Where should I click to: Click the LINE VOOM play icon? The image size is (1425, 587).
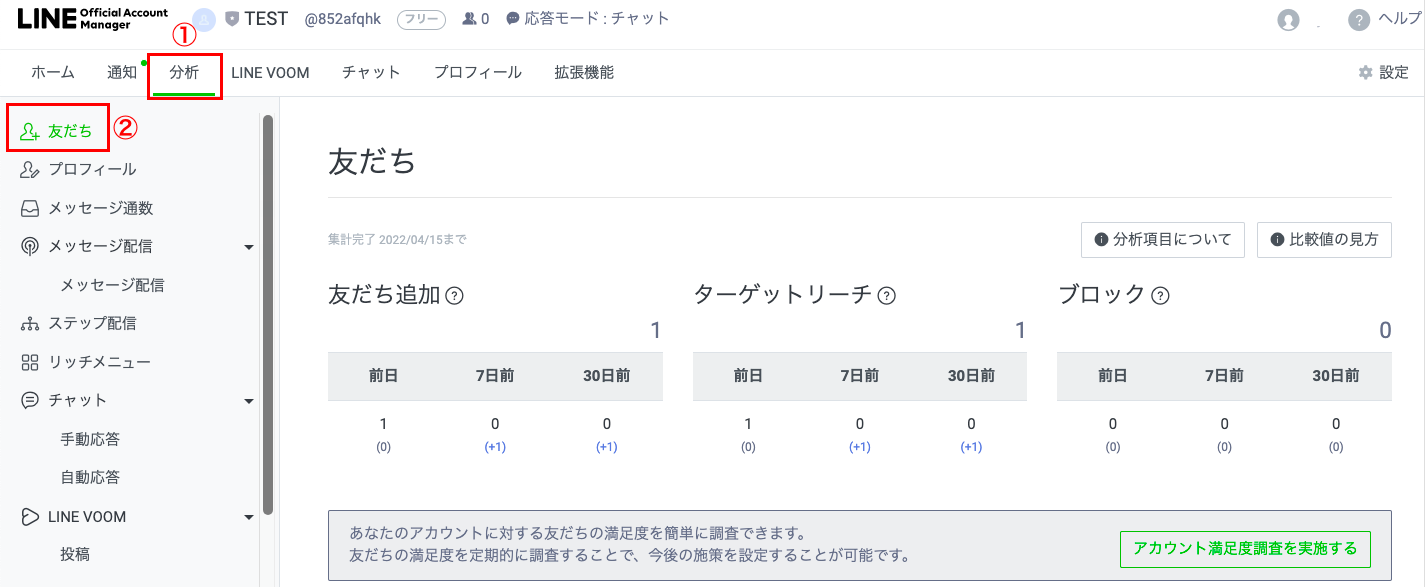tap(30, 517)
